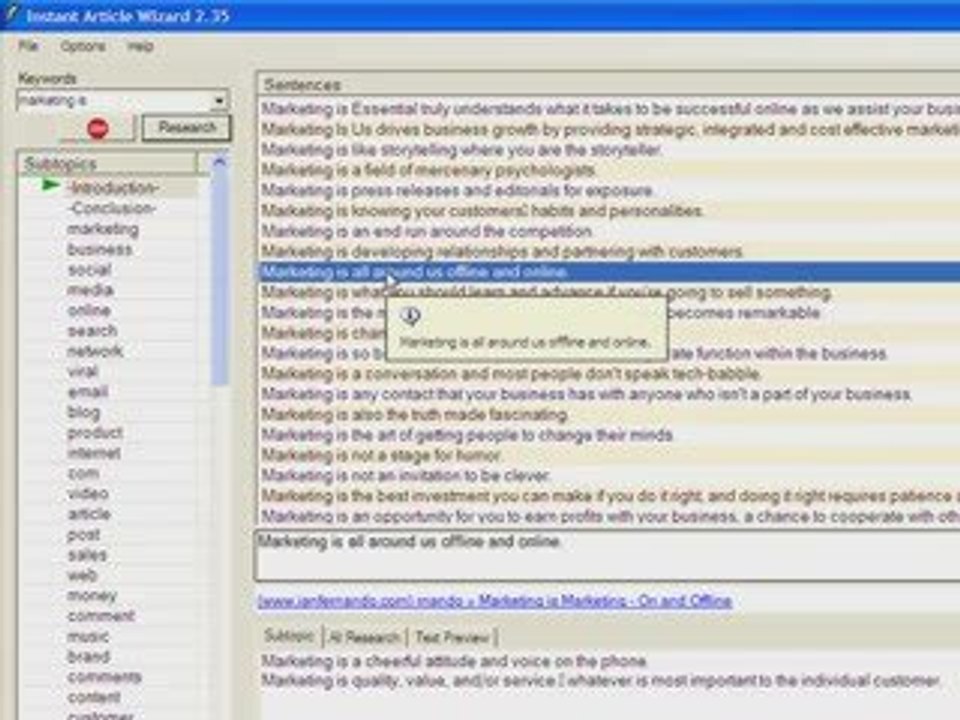
Task: Select the 'search' subtopic
Action: [92, 331]
